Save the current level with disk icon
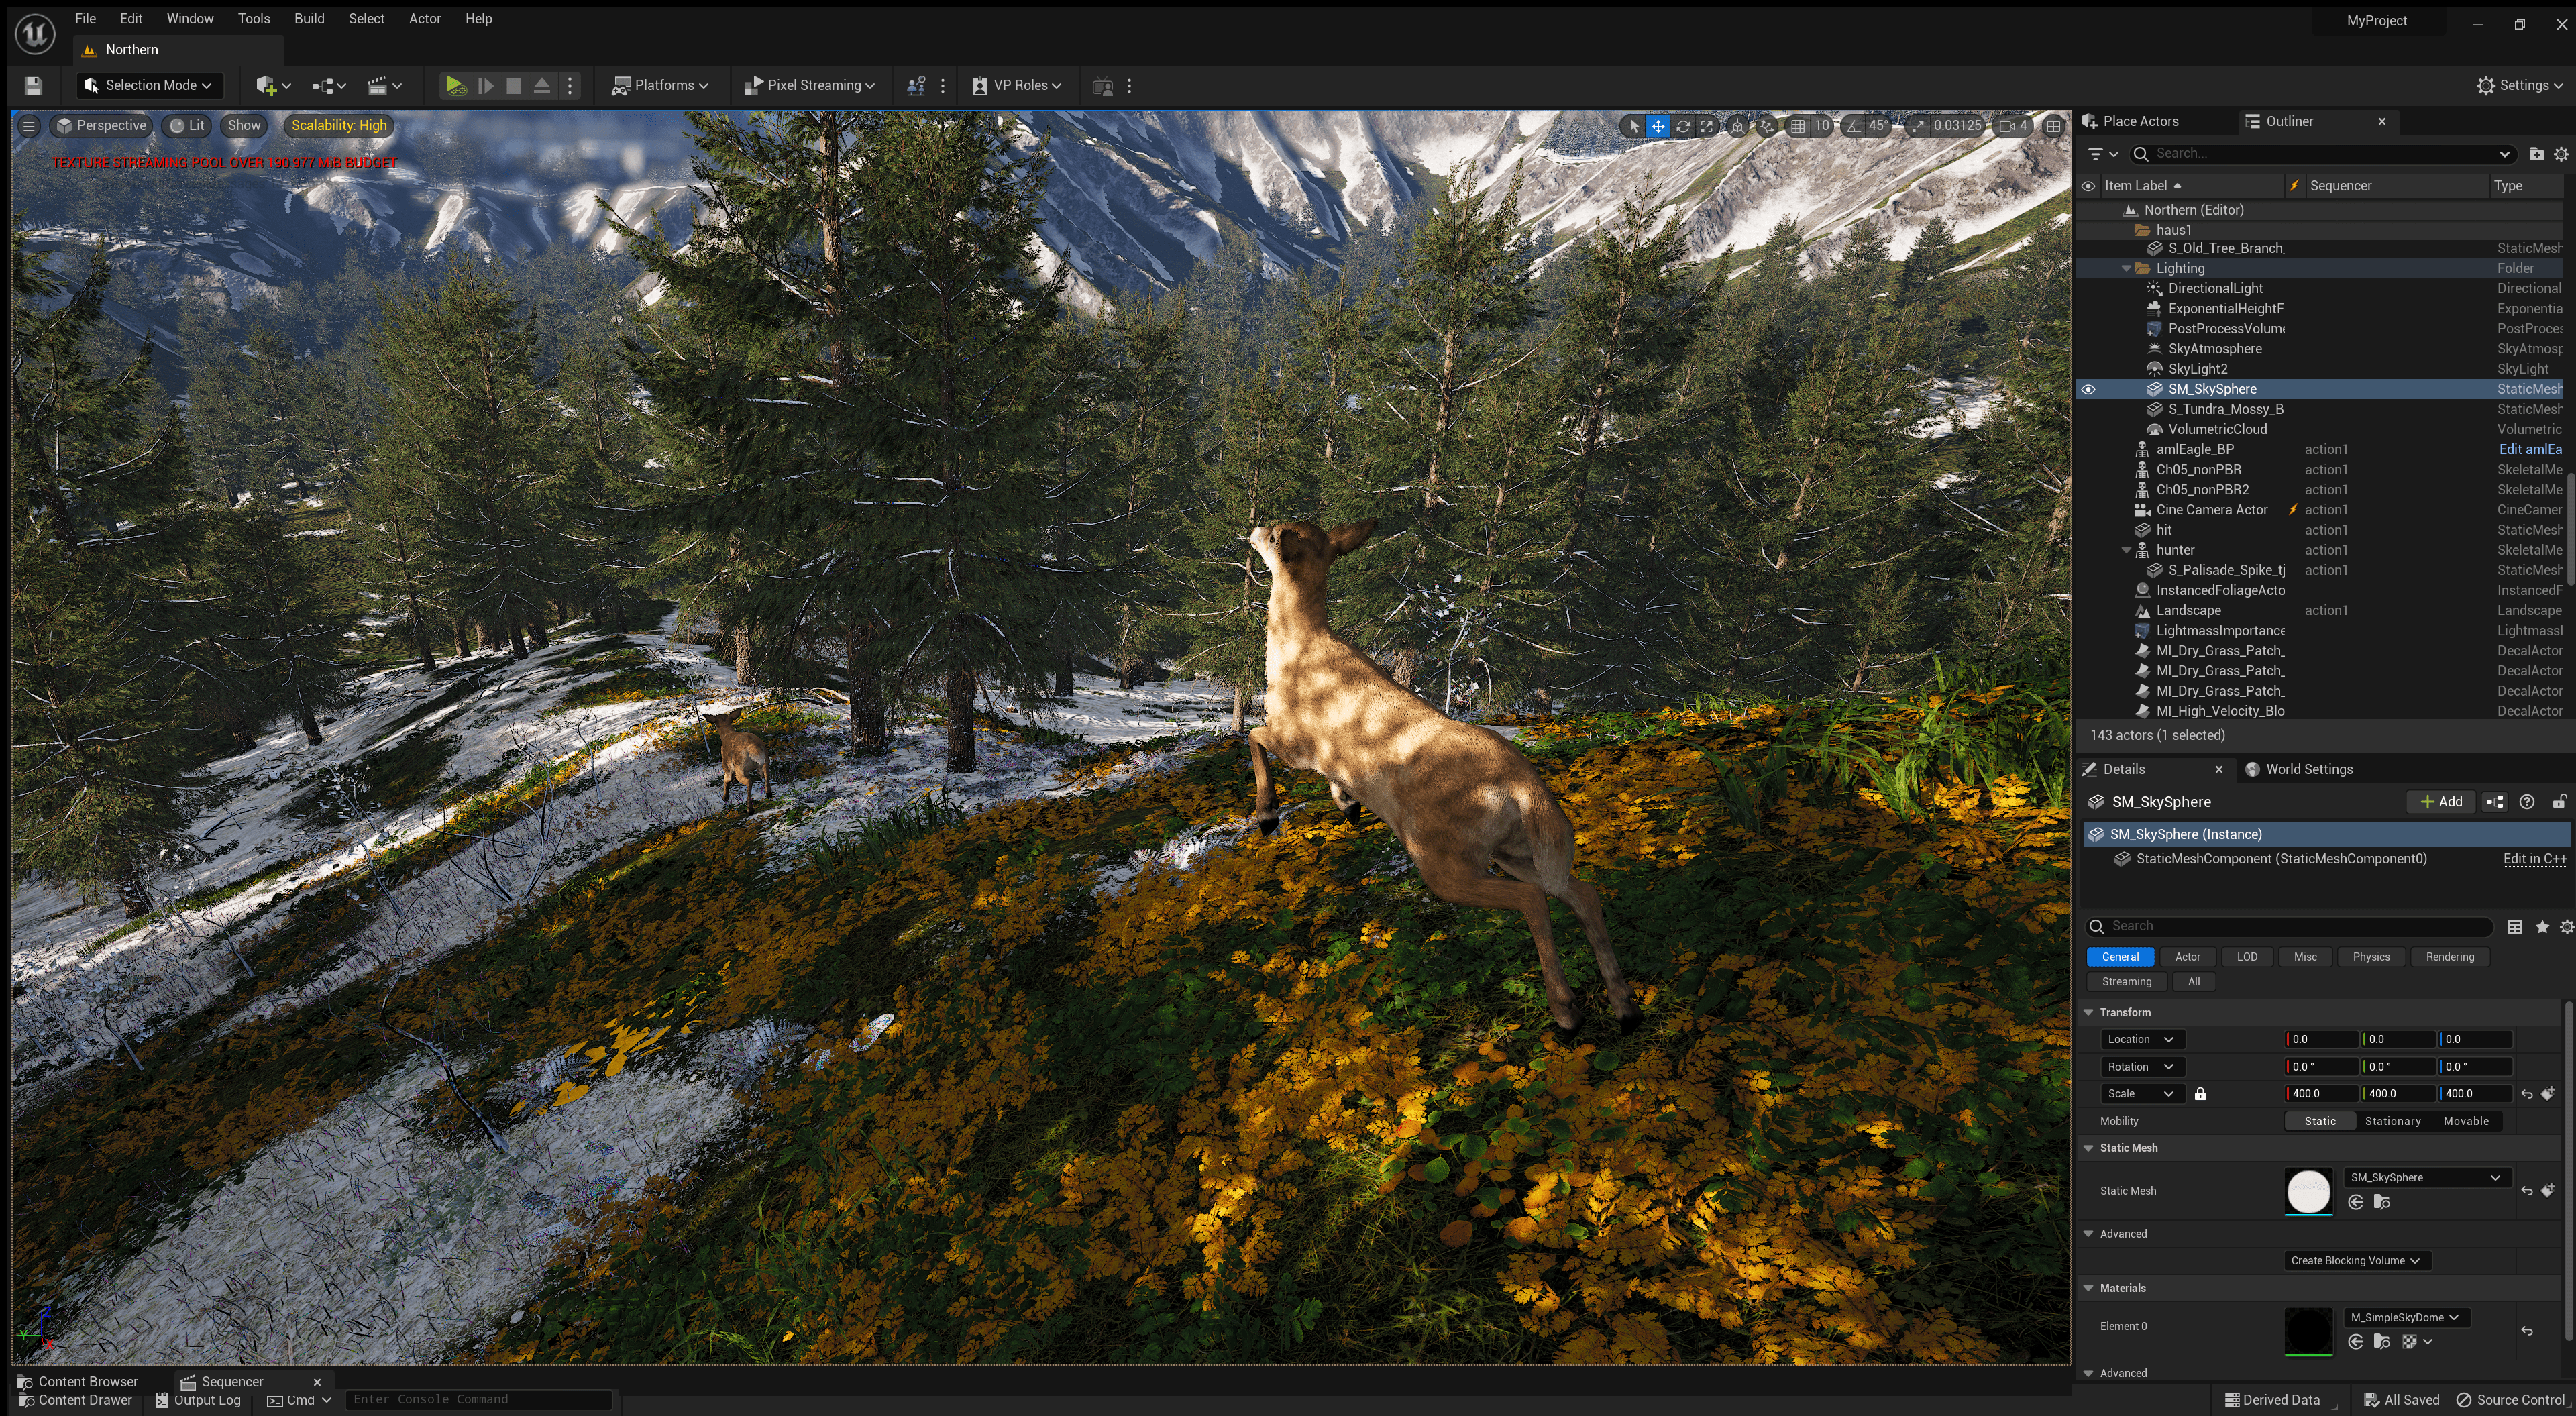 coord(33,86)
